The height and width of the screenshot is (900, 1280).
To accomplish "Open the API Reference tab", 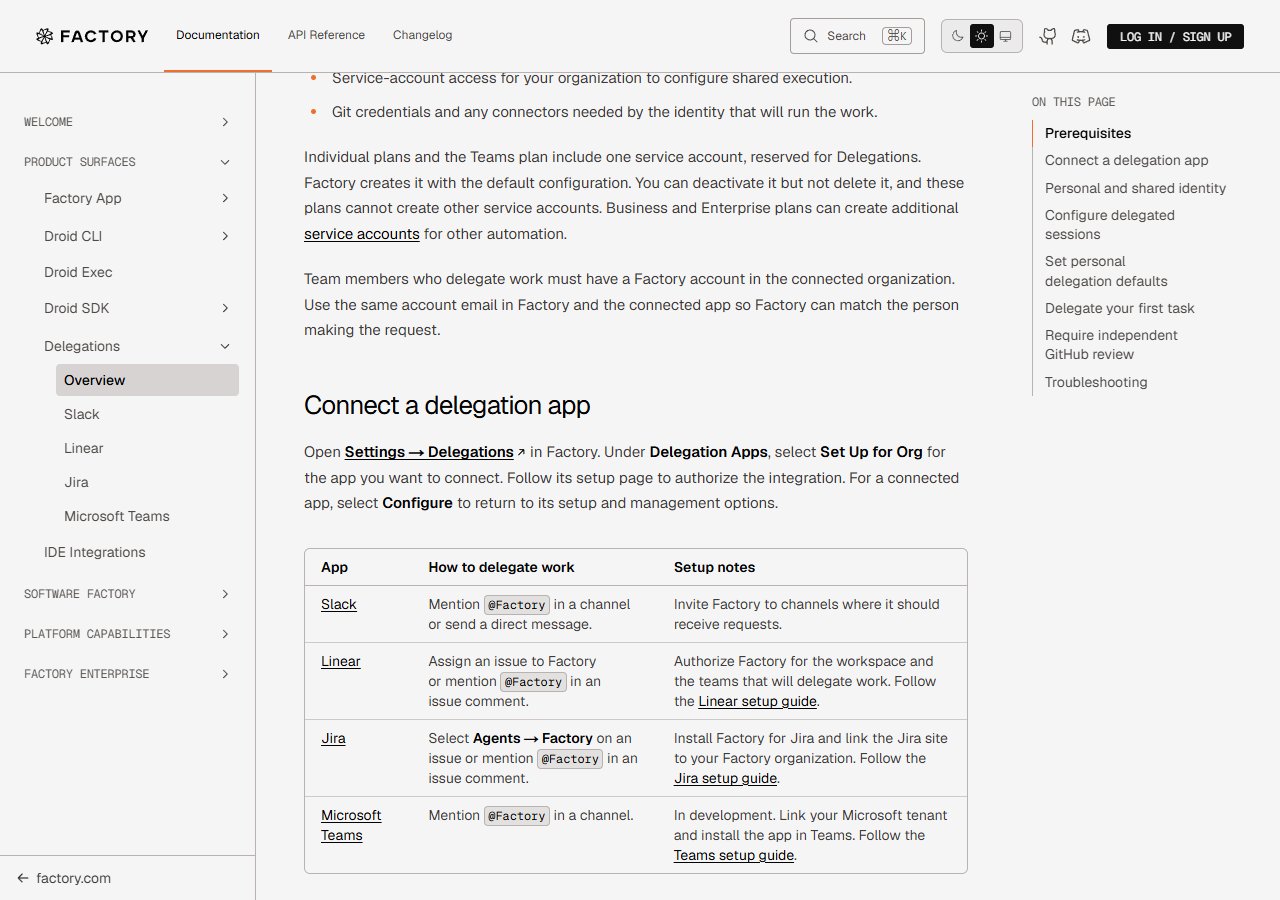I will click(326, 35).
